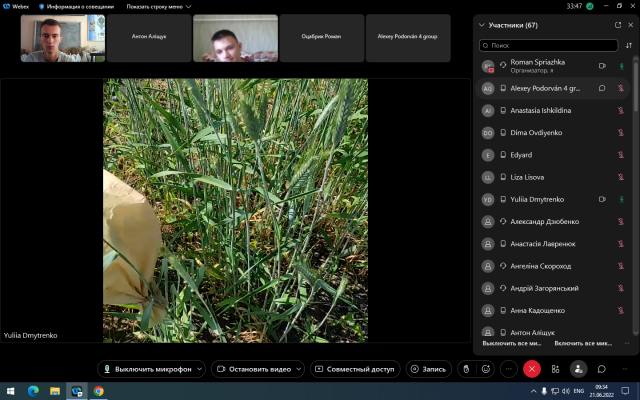This screenshot has width=640, height=400.
Task: Toggle the participants panel button
Action: click(x=578, y=368)
